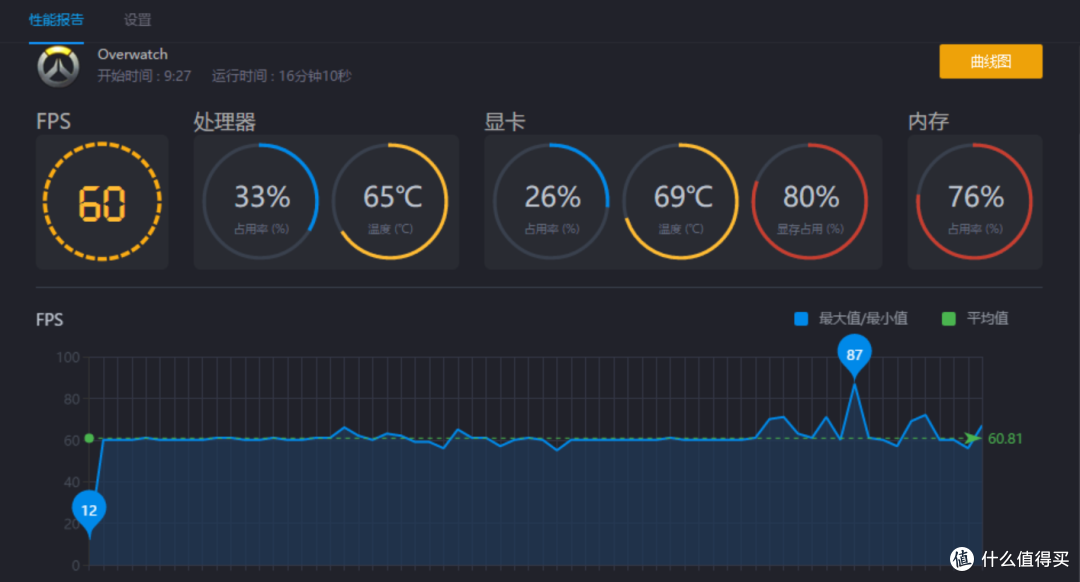This screenshot has height=582, width=1080.
Task: Select the FPS 60 dashed gauge
Action: [x=102, y=202]
